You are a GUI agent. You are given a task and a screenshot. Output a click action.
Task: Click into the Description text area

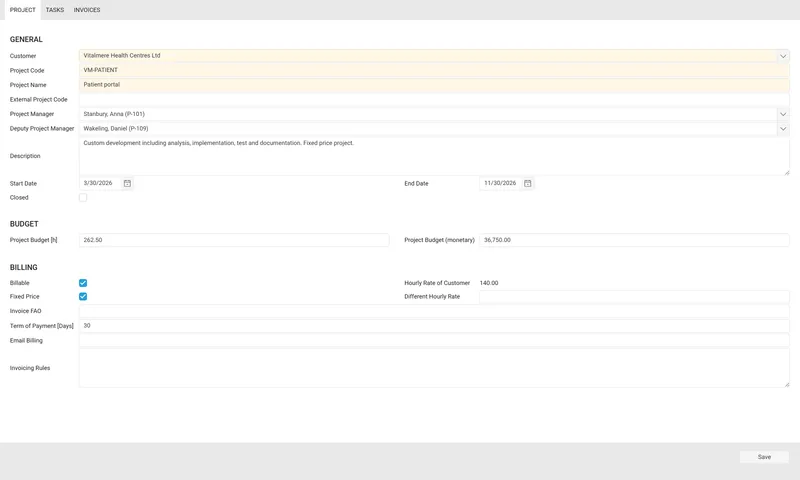(x=434, y=156)
